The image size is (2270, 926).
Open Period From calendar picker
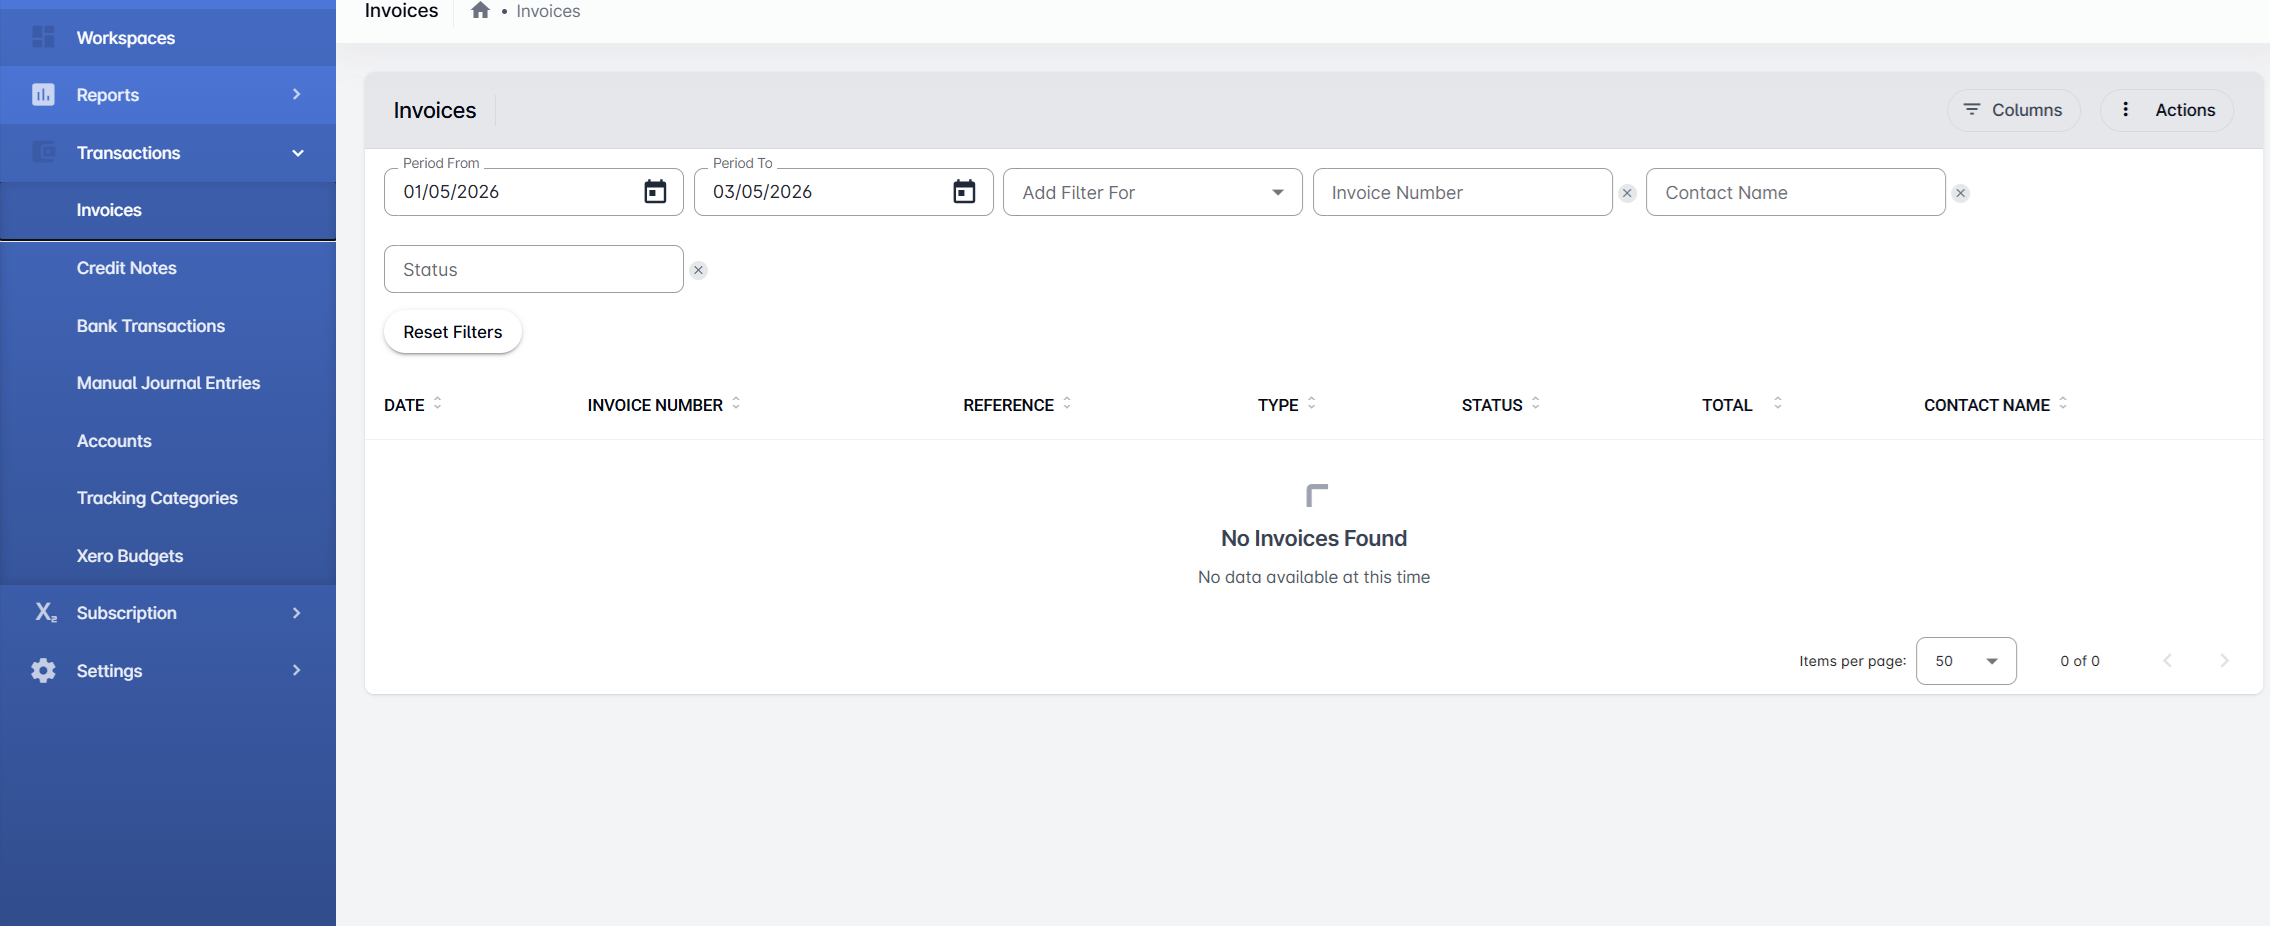coord(655,191)
